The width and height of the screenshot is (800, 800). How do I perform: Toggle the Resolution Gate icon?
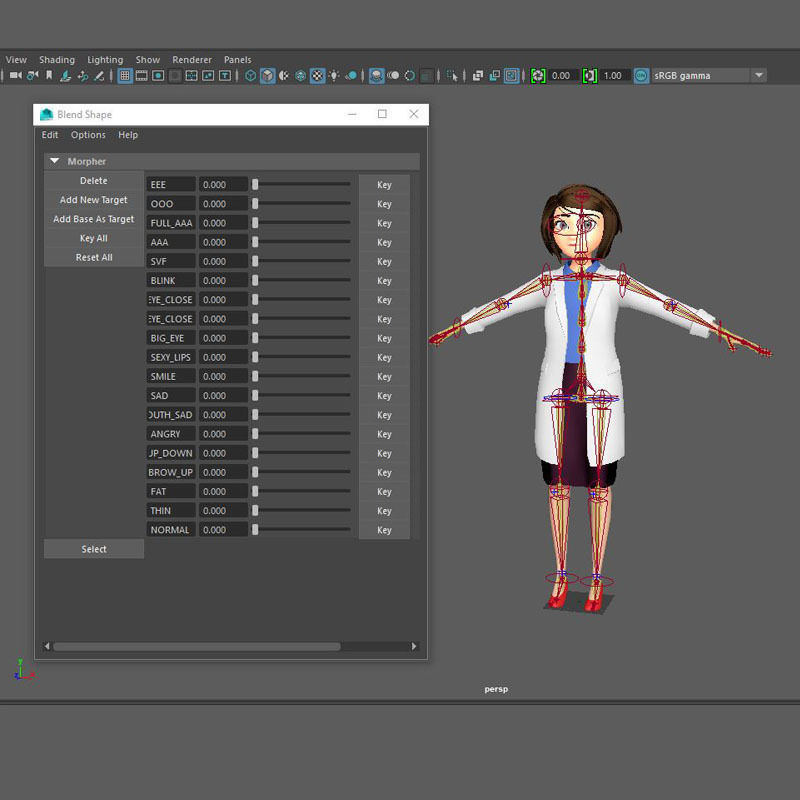point(158,76)
